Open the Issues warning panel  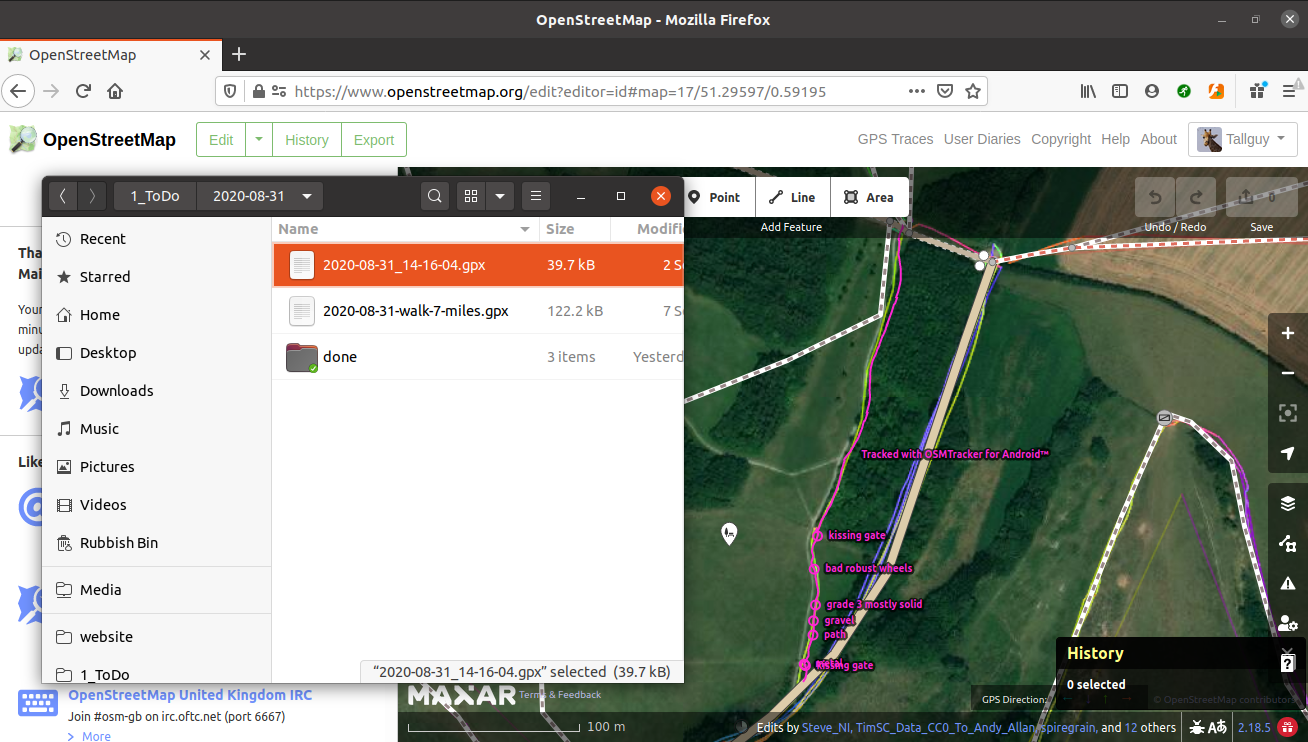point(1288,584)
